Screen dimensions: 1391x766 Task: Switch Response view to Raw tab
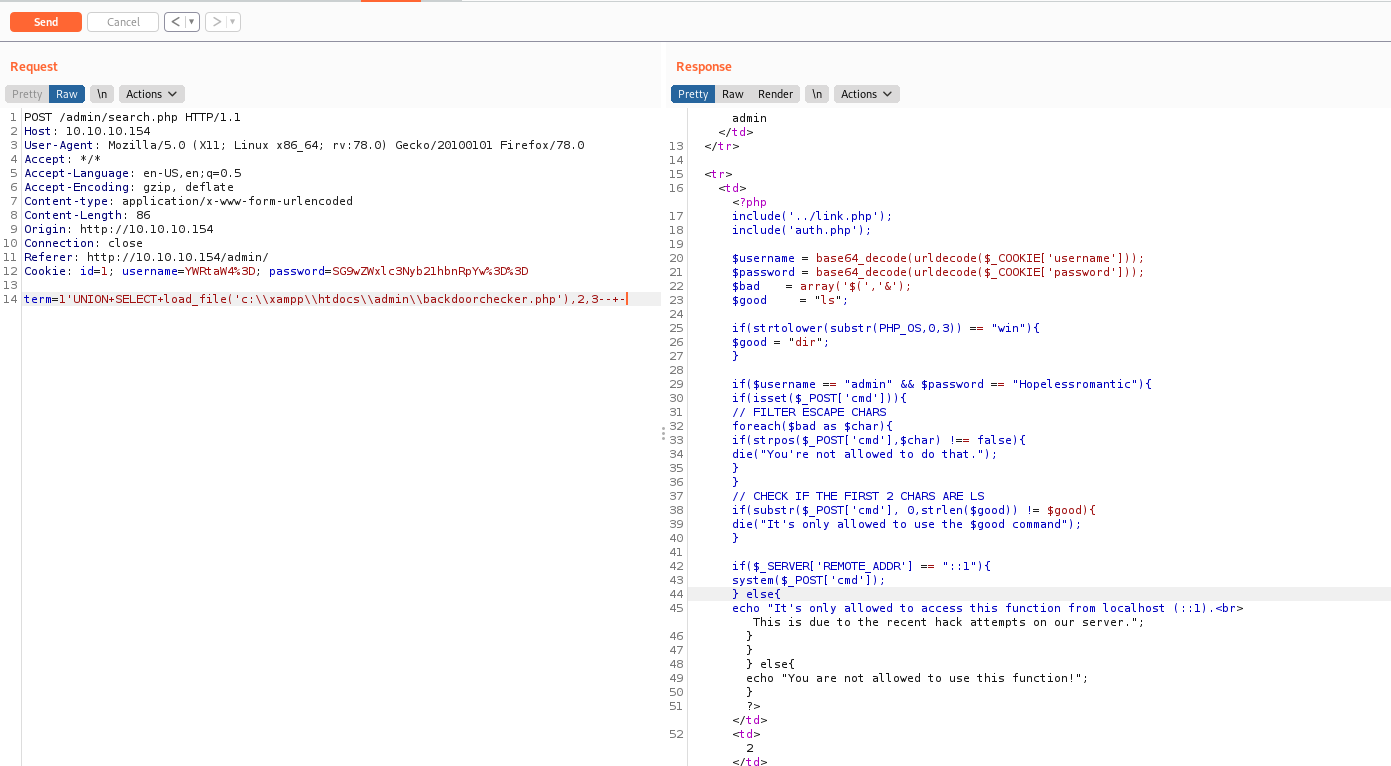coord(733,94)
